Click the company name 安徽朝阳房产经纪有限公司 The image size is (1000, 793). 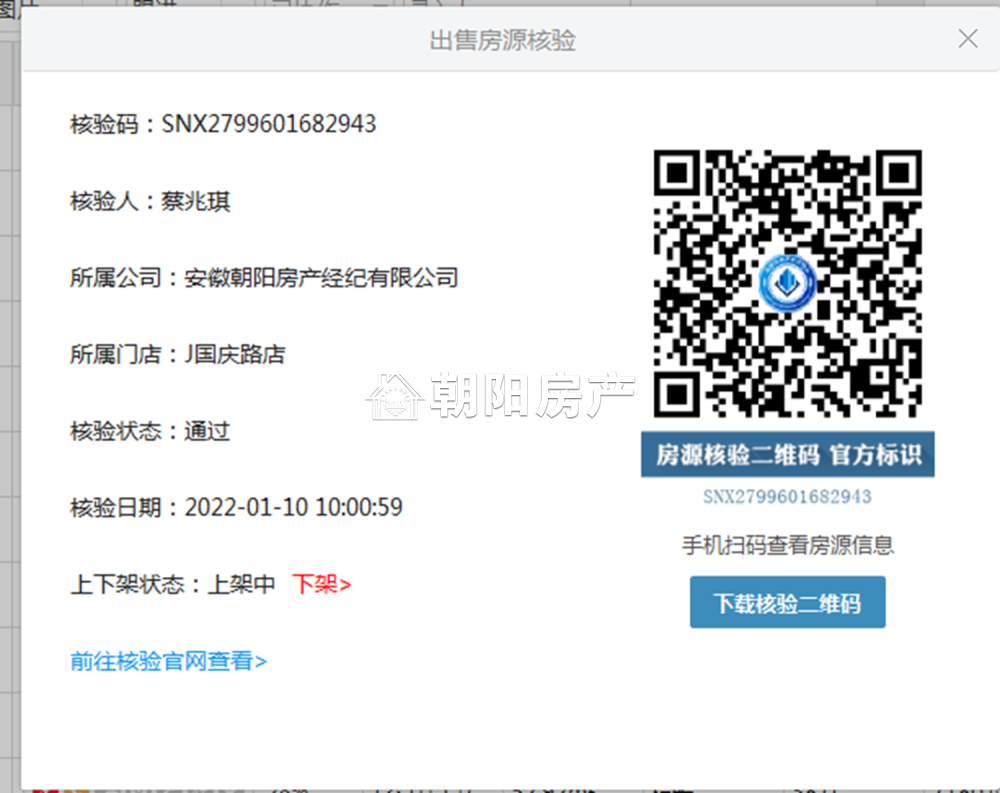pyautogui.click(x=321, y=278)
